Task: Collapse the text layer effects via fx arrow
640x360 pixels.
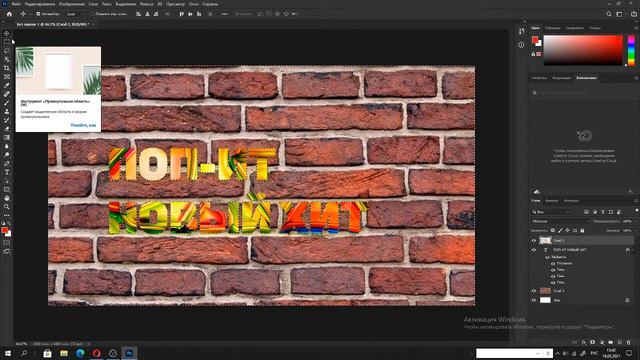Action: [x=632, y=249]
